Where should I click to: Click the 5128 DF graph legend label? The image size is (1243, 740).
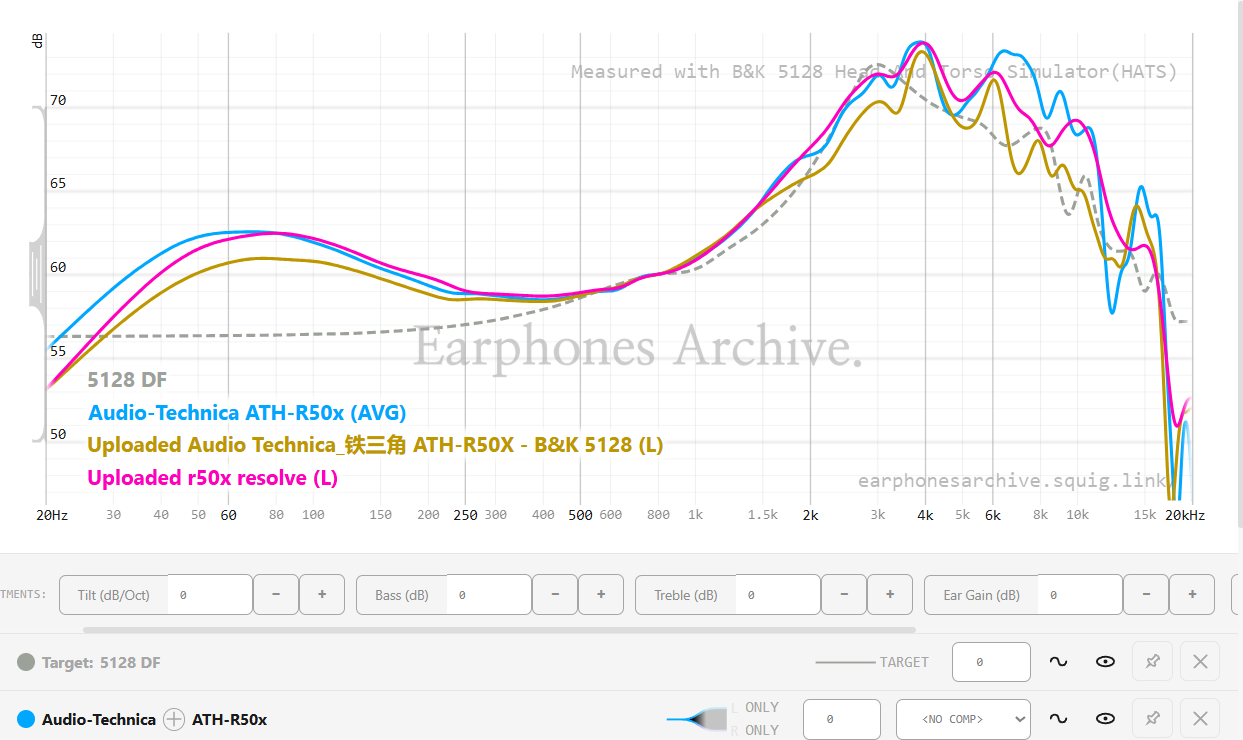tap(127, 380)
